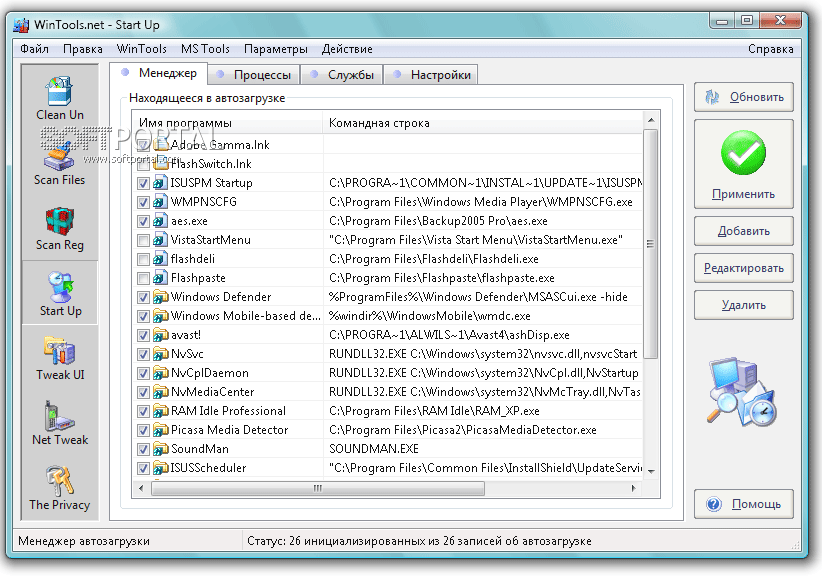Open the Файл menu
822x576 pixels.
tap(35, 49)
